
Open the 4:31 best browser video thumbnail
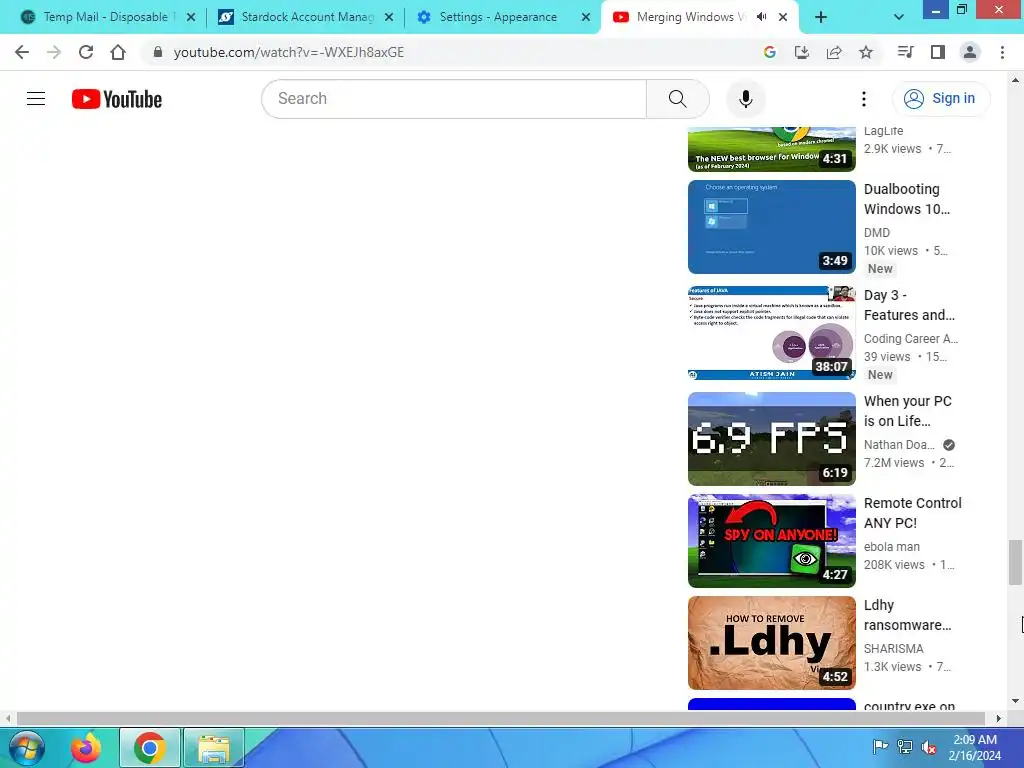(x=771, y=150)
